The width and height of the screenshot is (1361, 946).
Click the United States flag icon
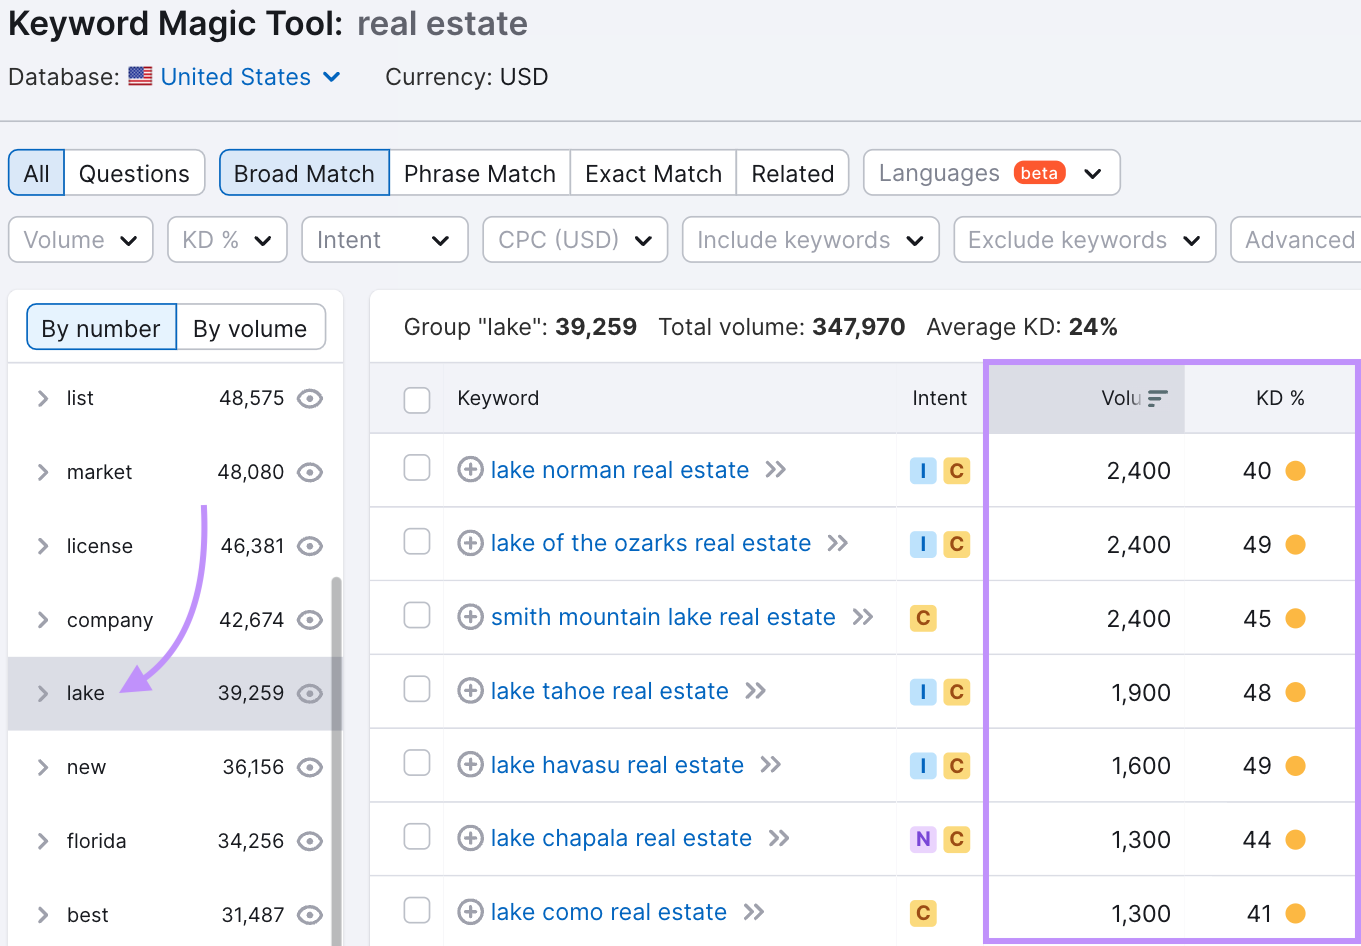pos(141,76)
